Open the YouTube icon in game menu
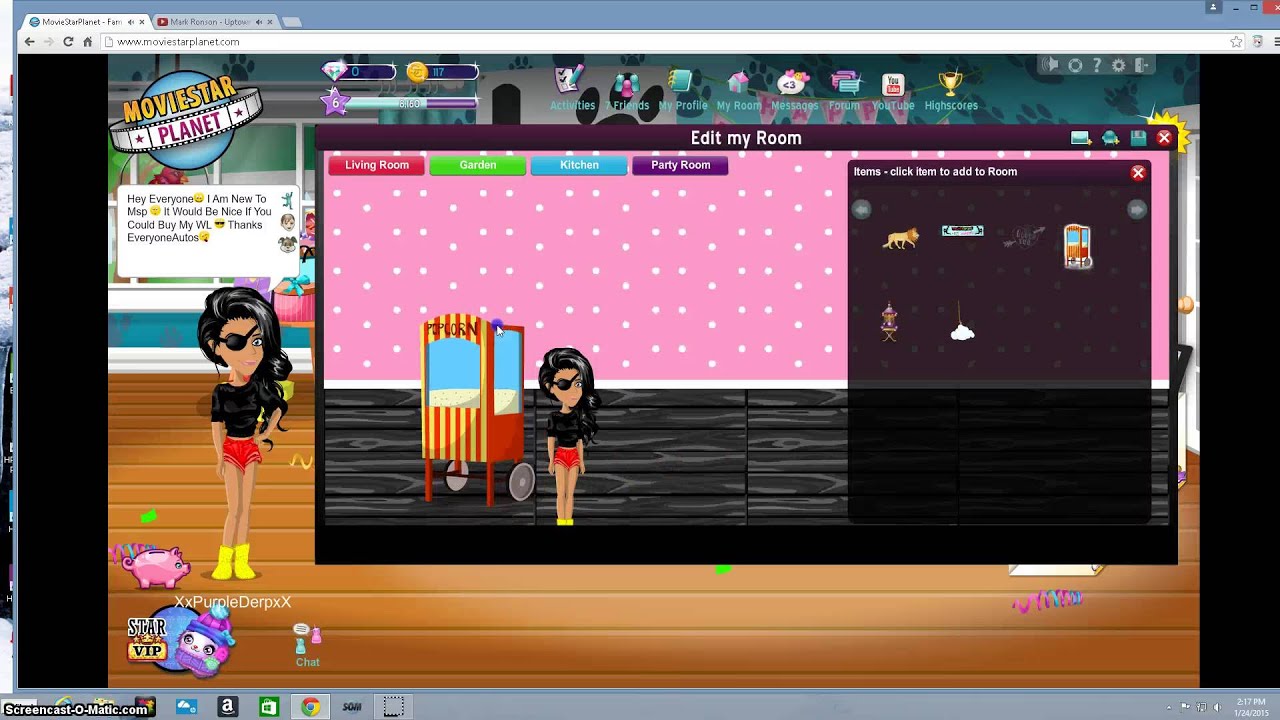Screen dimensions: 1280x720 [893, 84]
